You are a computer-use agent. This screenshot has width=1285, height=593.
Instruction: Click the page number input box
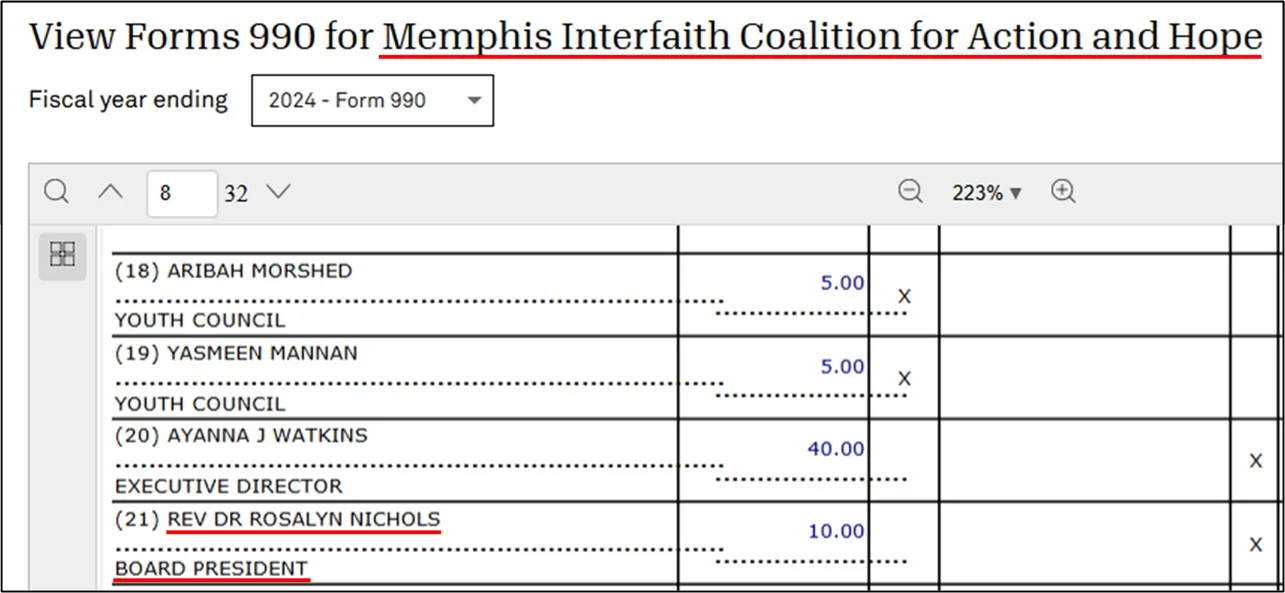click(182, 193)
